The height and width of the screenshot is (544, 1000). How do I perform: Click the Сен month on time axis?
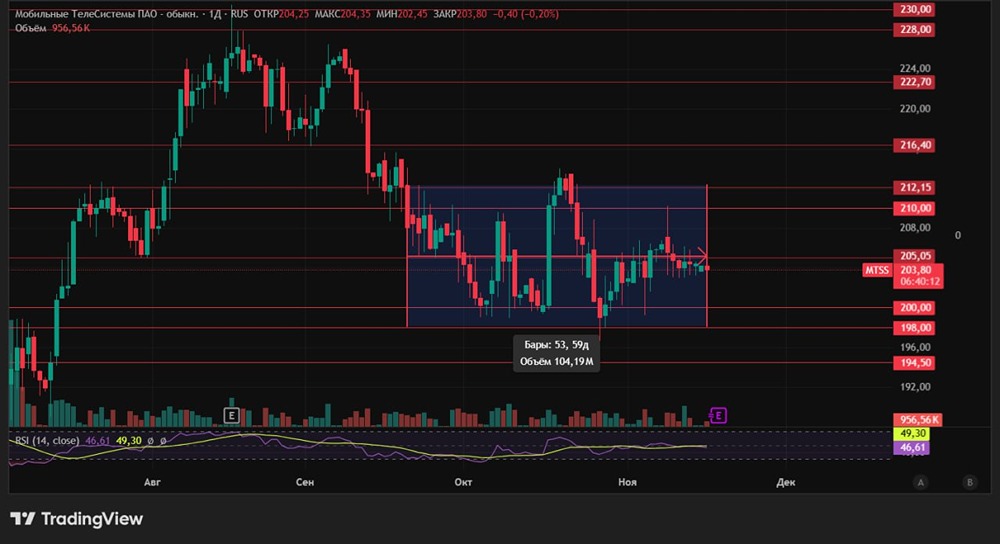305,482
